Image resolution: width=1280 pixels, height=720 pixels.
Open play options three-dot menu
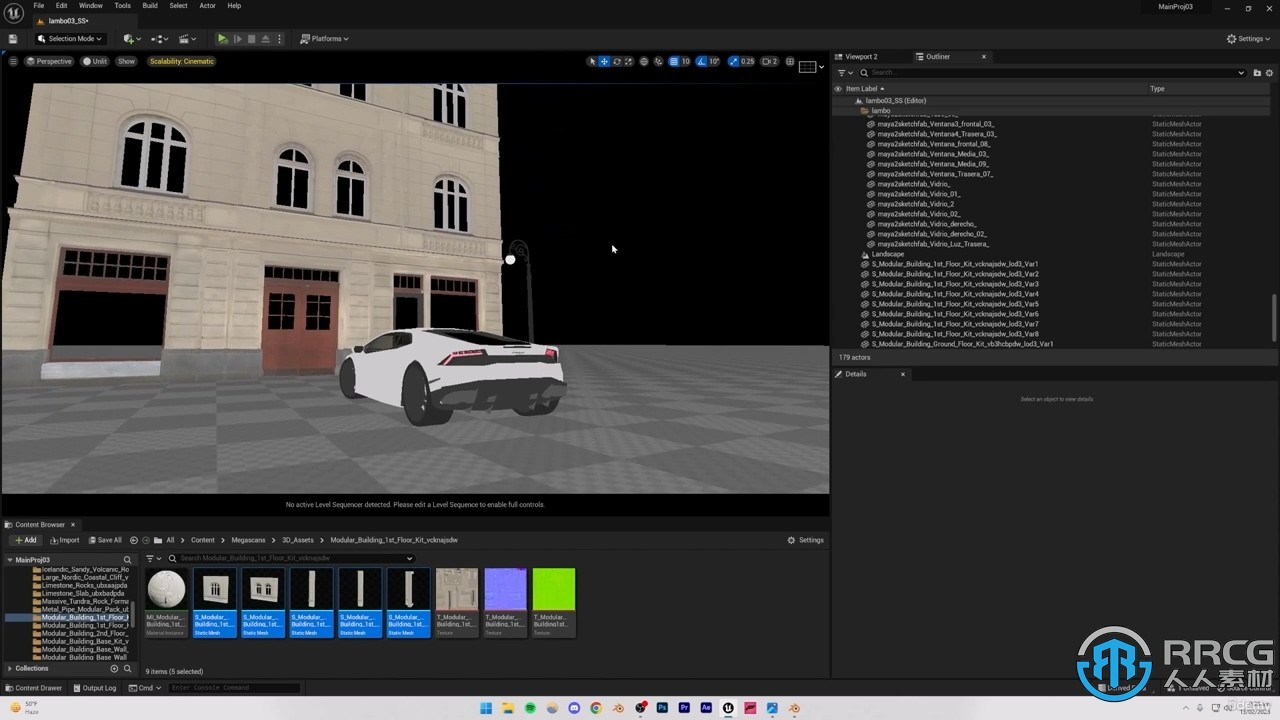pyautogui.click(x=278, y=39)
